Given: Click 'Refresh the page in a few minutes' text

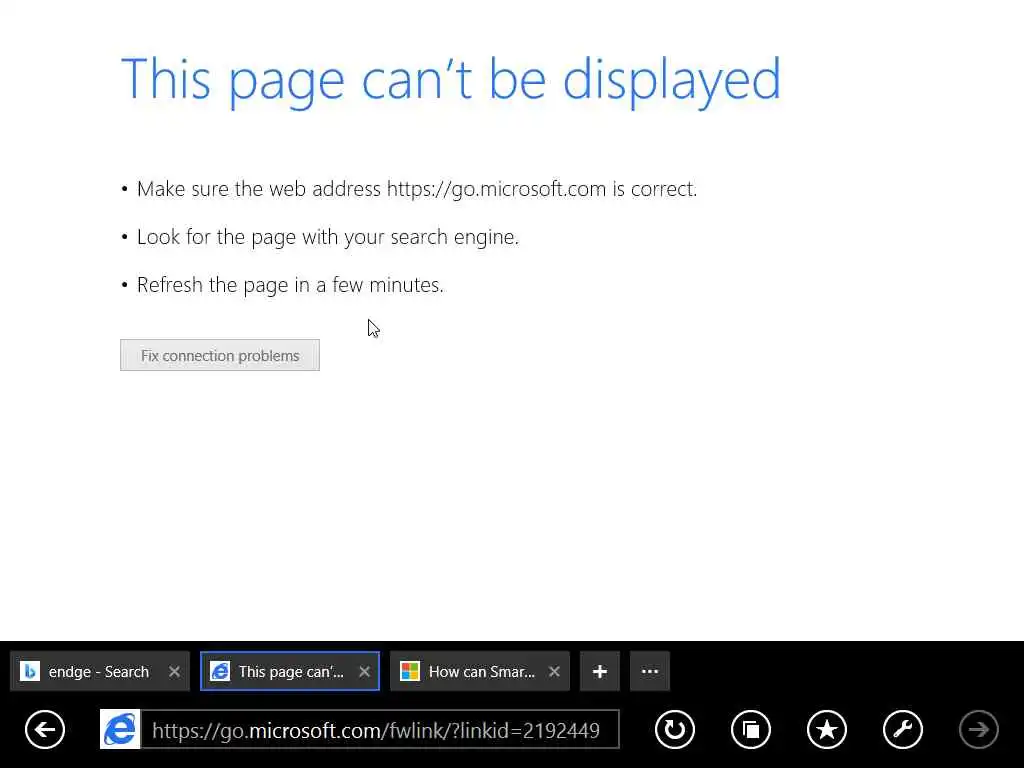Looking at the screenshot, I should 290,285.
